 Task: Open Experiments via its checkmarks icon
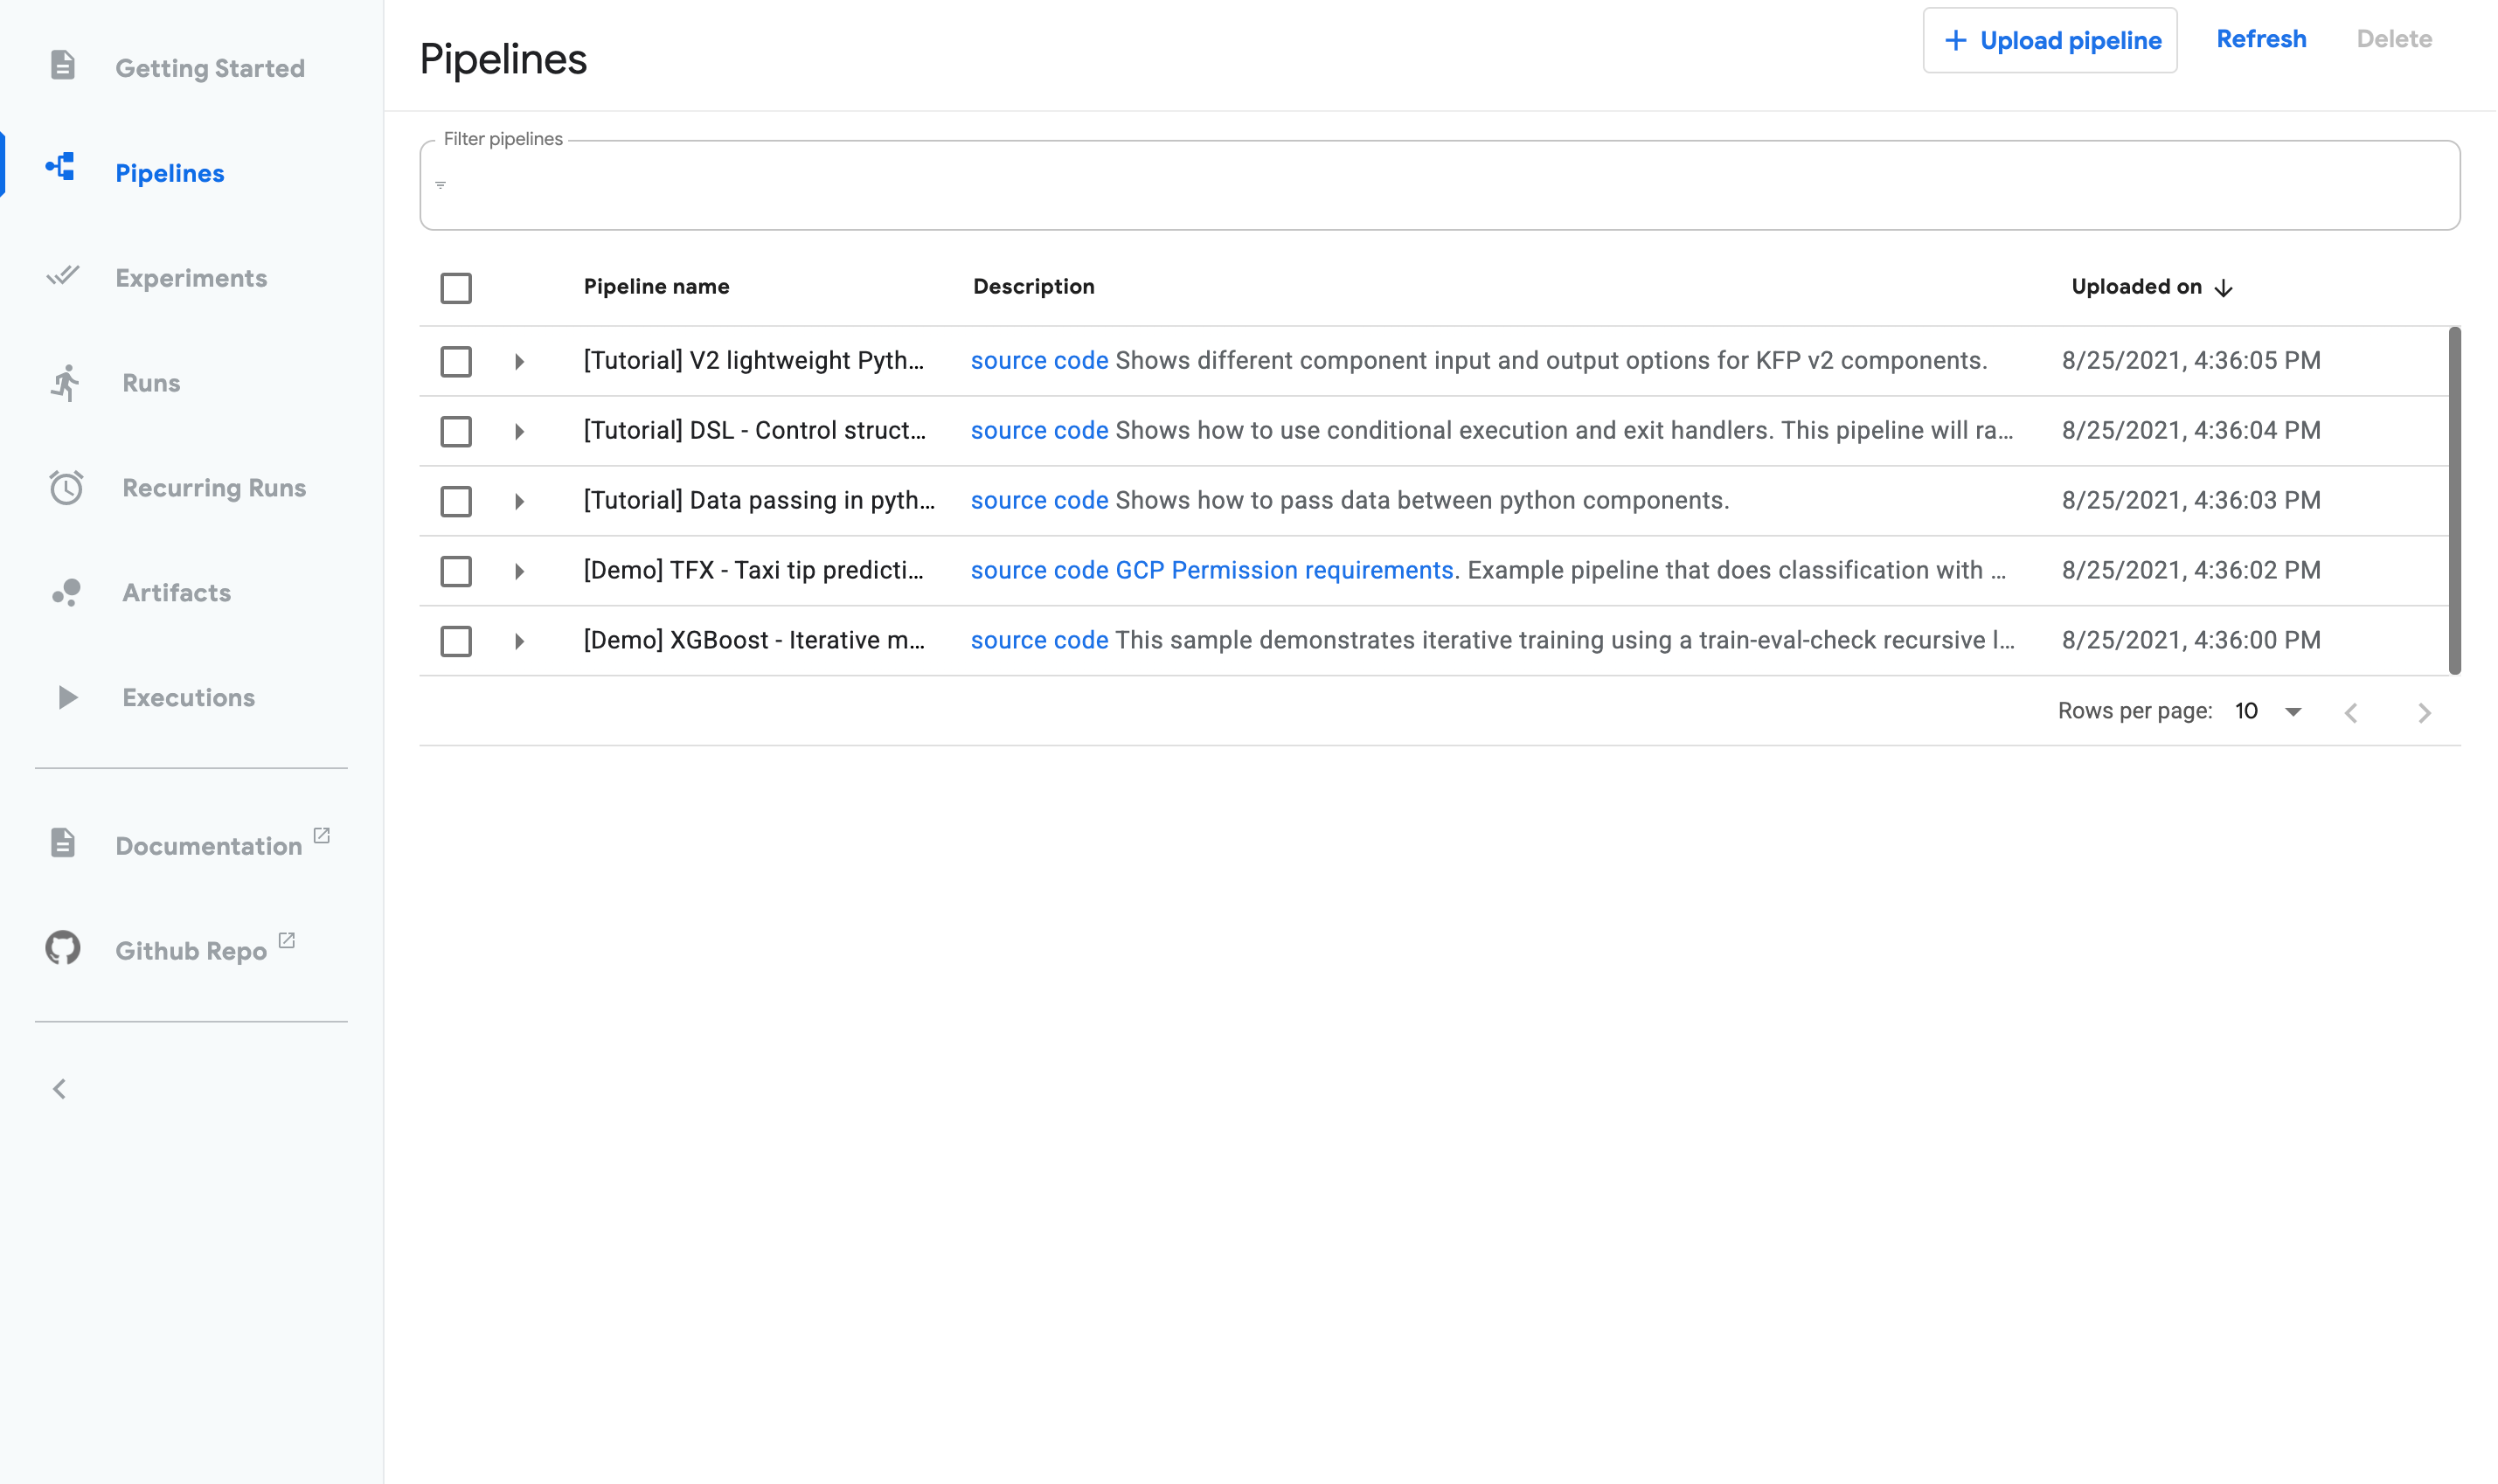coord(64,275)
